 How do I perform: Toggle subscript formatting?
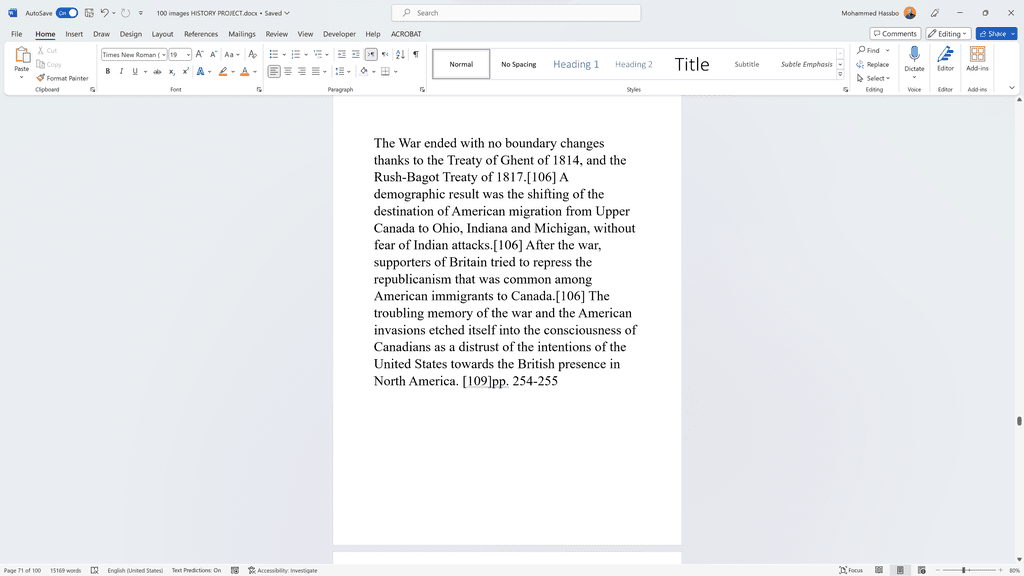(172, 72)
